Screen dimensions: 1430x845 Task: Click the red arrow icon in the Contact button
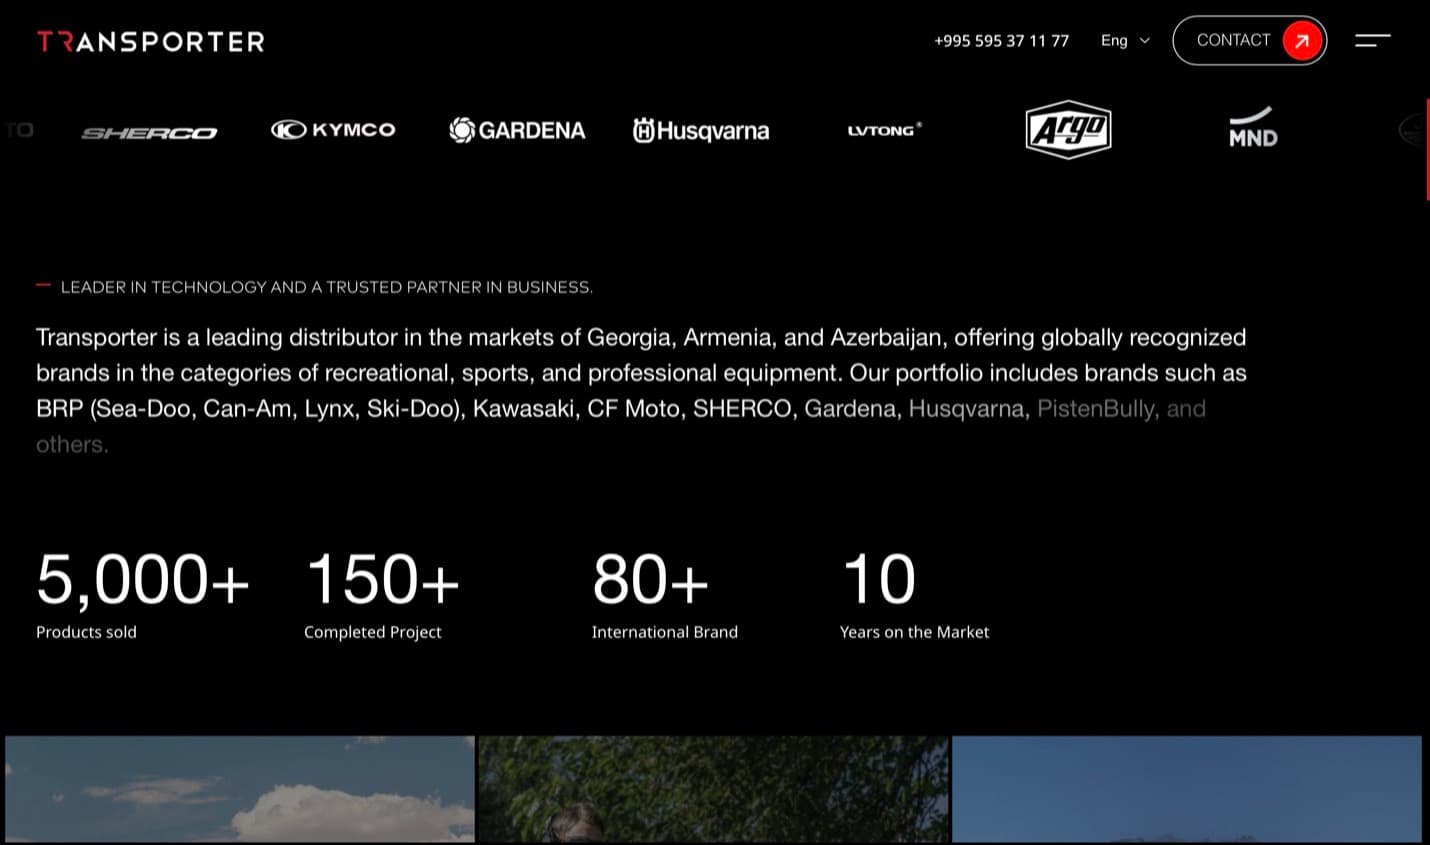point(1302,41)
